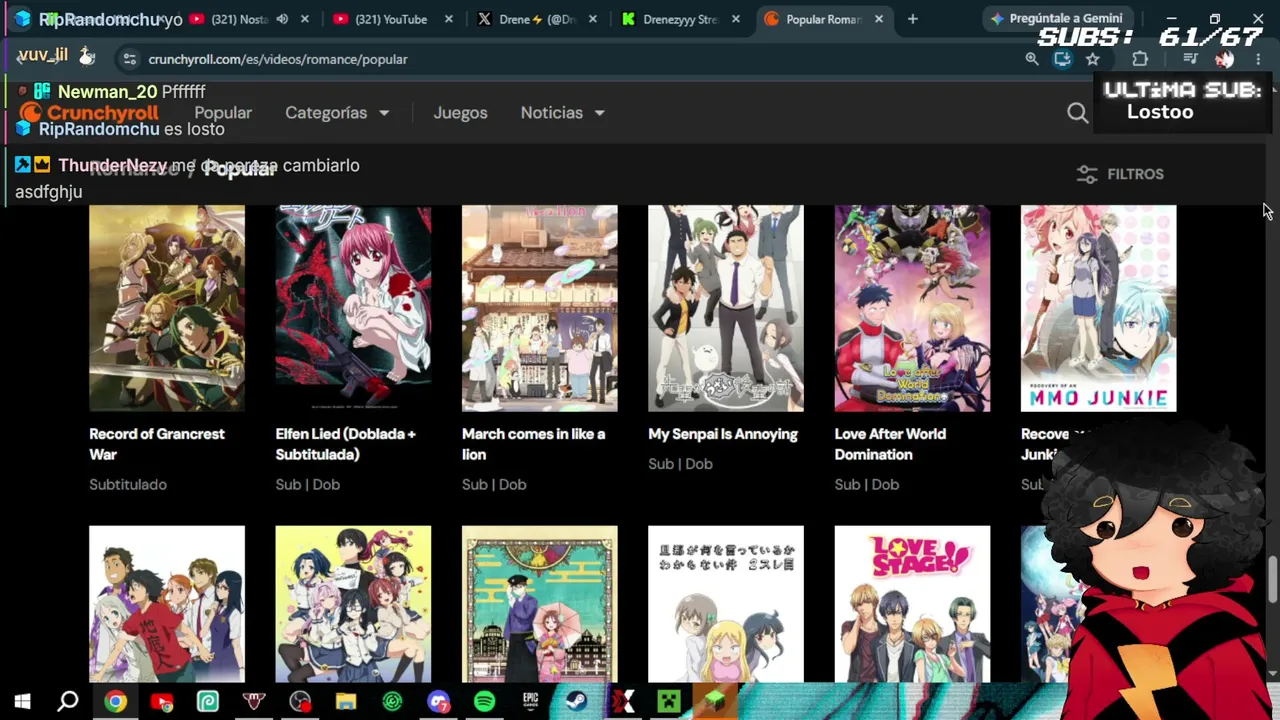Screen dimensions: 1280x720
Task: Open OBS Studio from the taskbar
Action: (300, 702)
